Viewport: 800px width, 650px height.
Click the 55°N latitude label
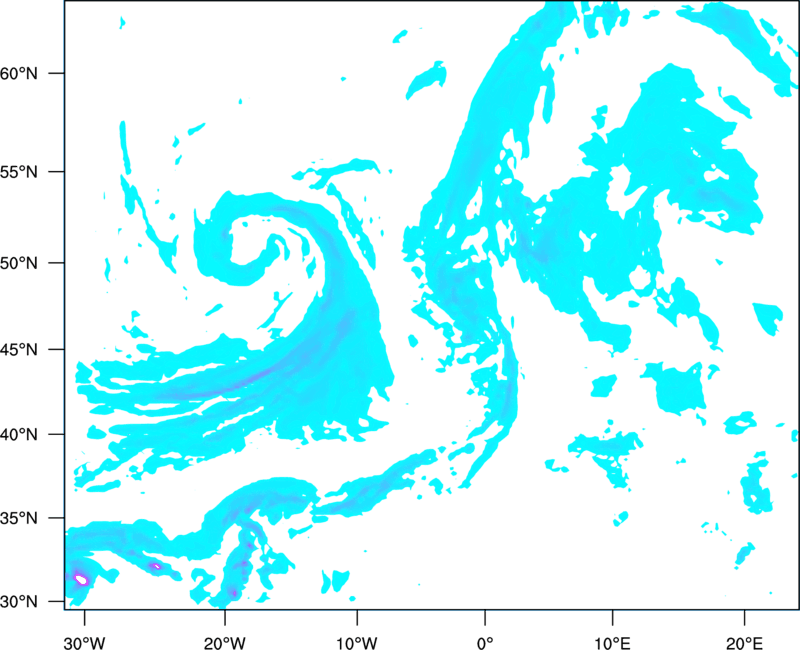tap(19, 172)
